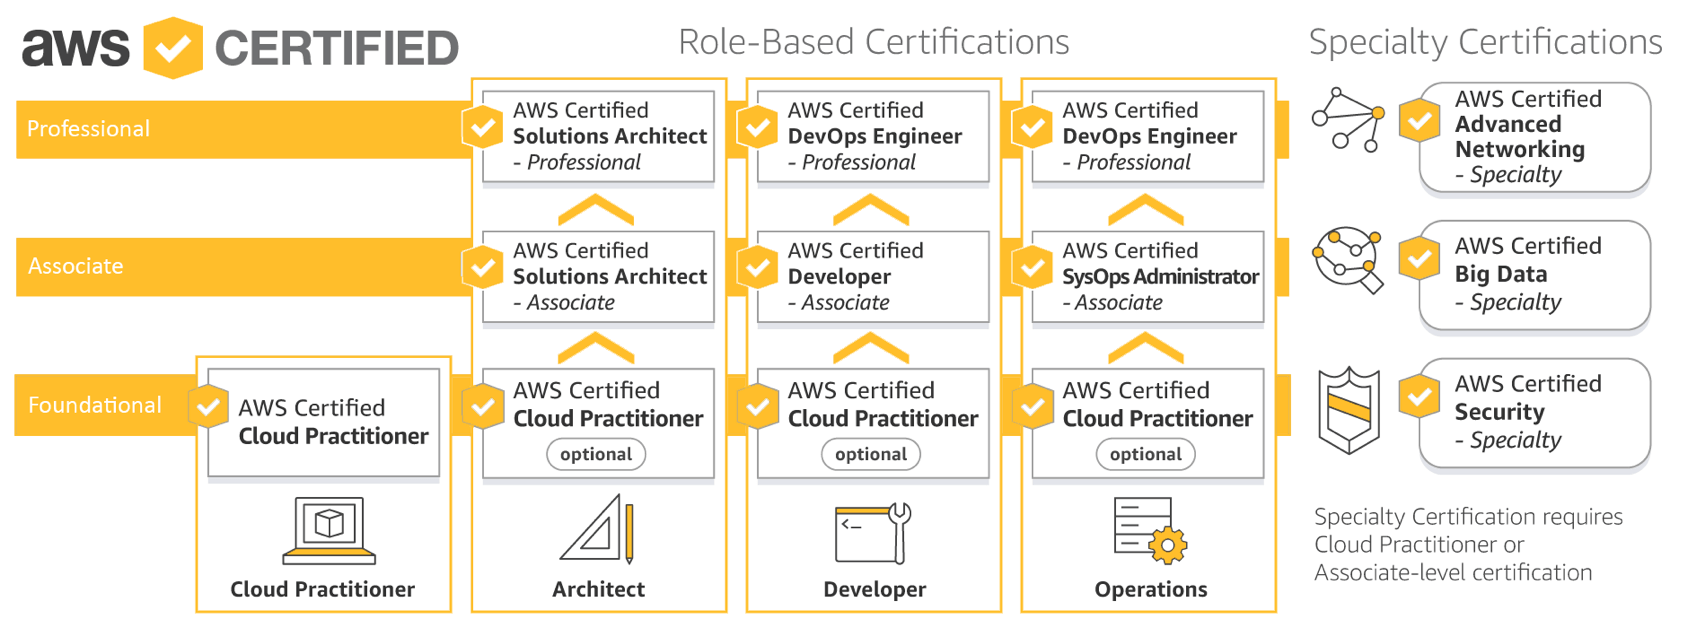Click the orange hexagon checkmark beside CERTIFIED heading
Screen dimensions: 1688x628
click(173, 47)
